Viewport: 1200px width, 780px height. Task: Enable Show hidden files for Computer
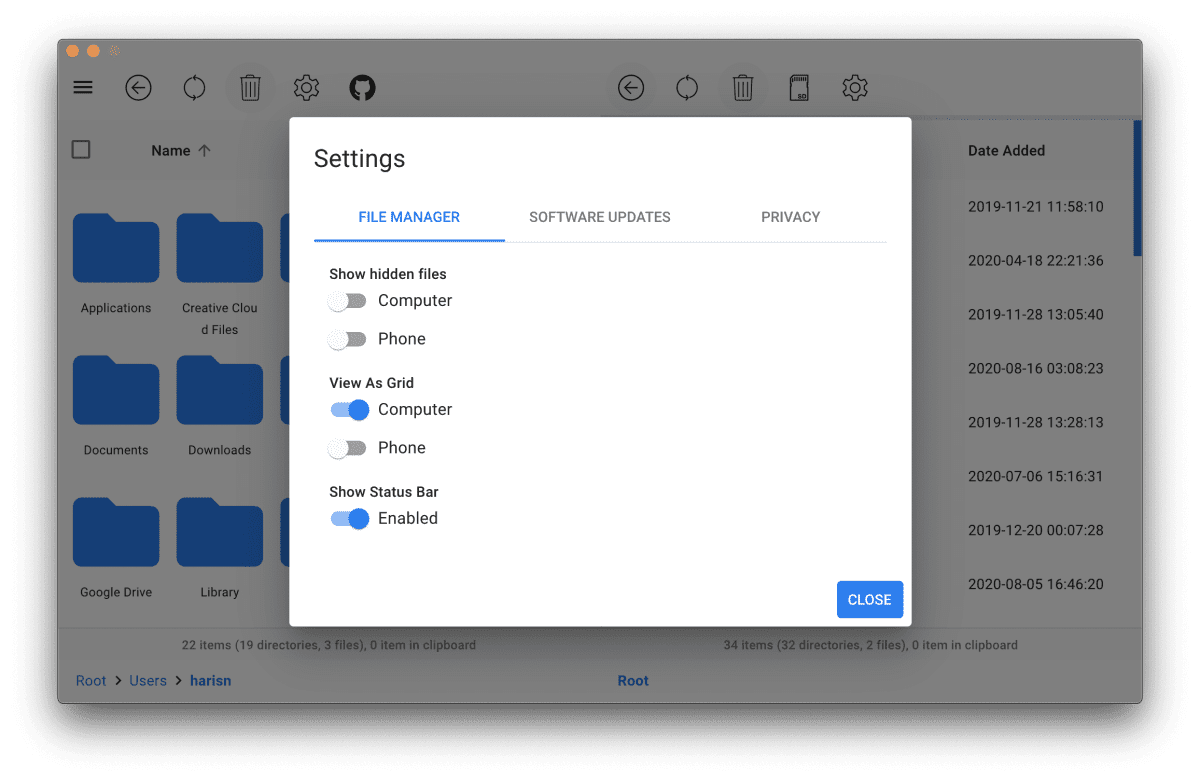click(347, 300)
